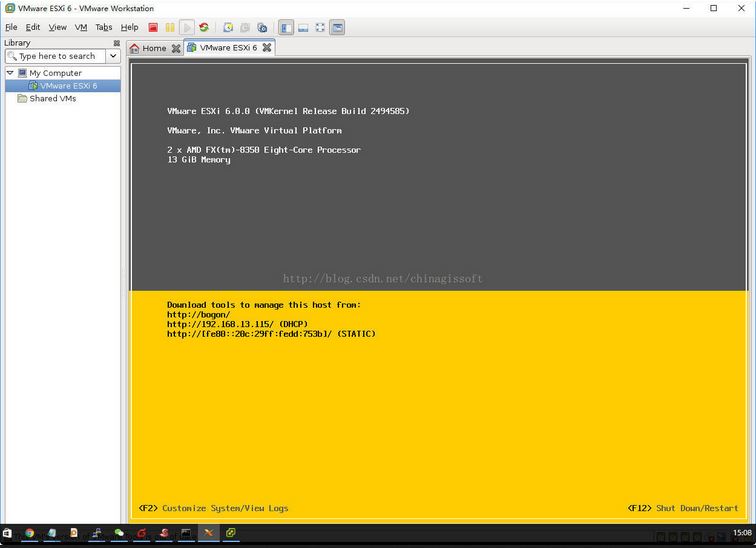
Task: Click the Power On play icon
Action: (187, 27)
